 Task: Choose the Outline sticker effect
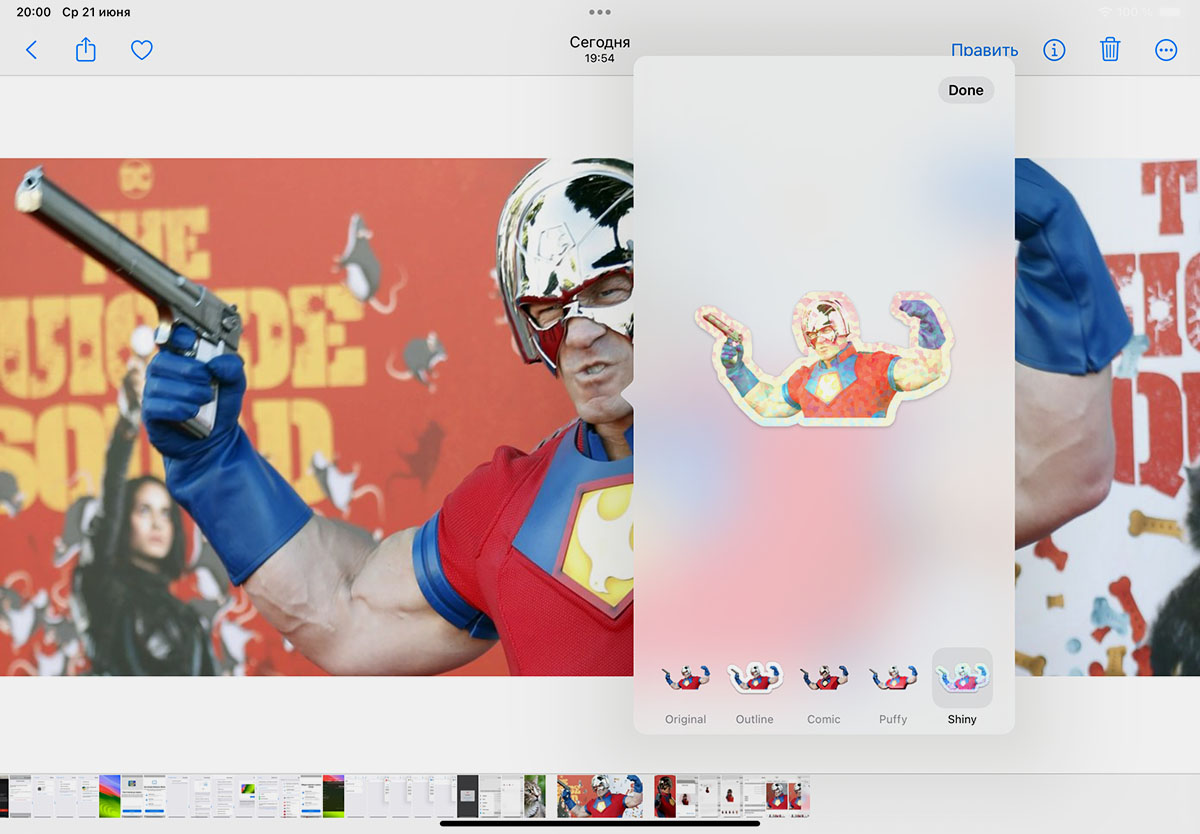click(754, 679)
